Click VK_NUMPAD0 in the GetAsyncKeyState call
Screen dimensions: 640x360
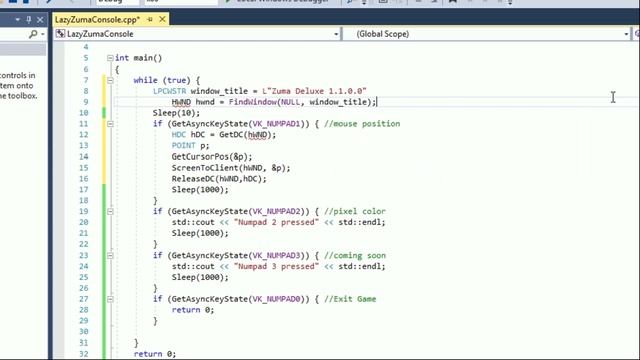pyautogui.click(x=276, y=299)
